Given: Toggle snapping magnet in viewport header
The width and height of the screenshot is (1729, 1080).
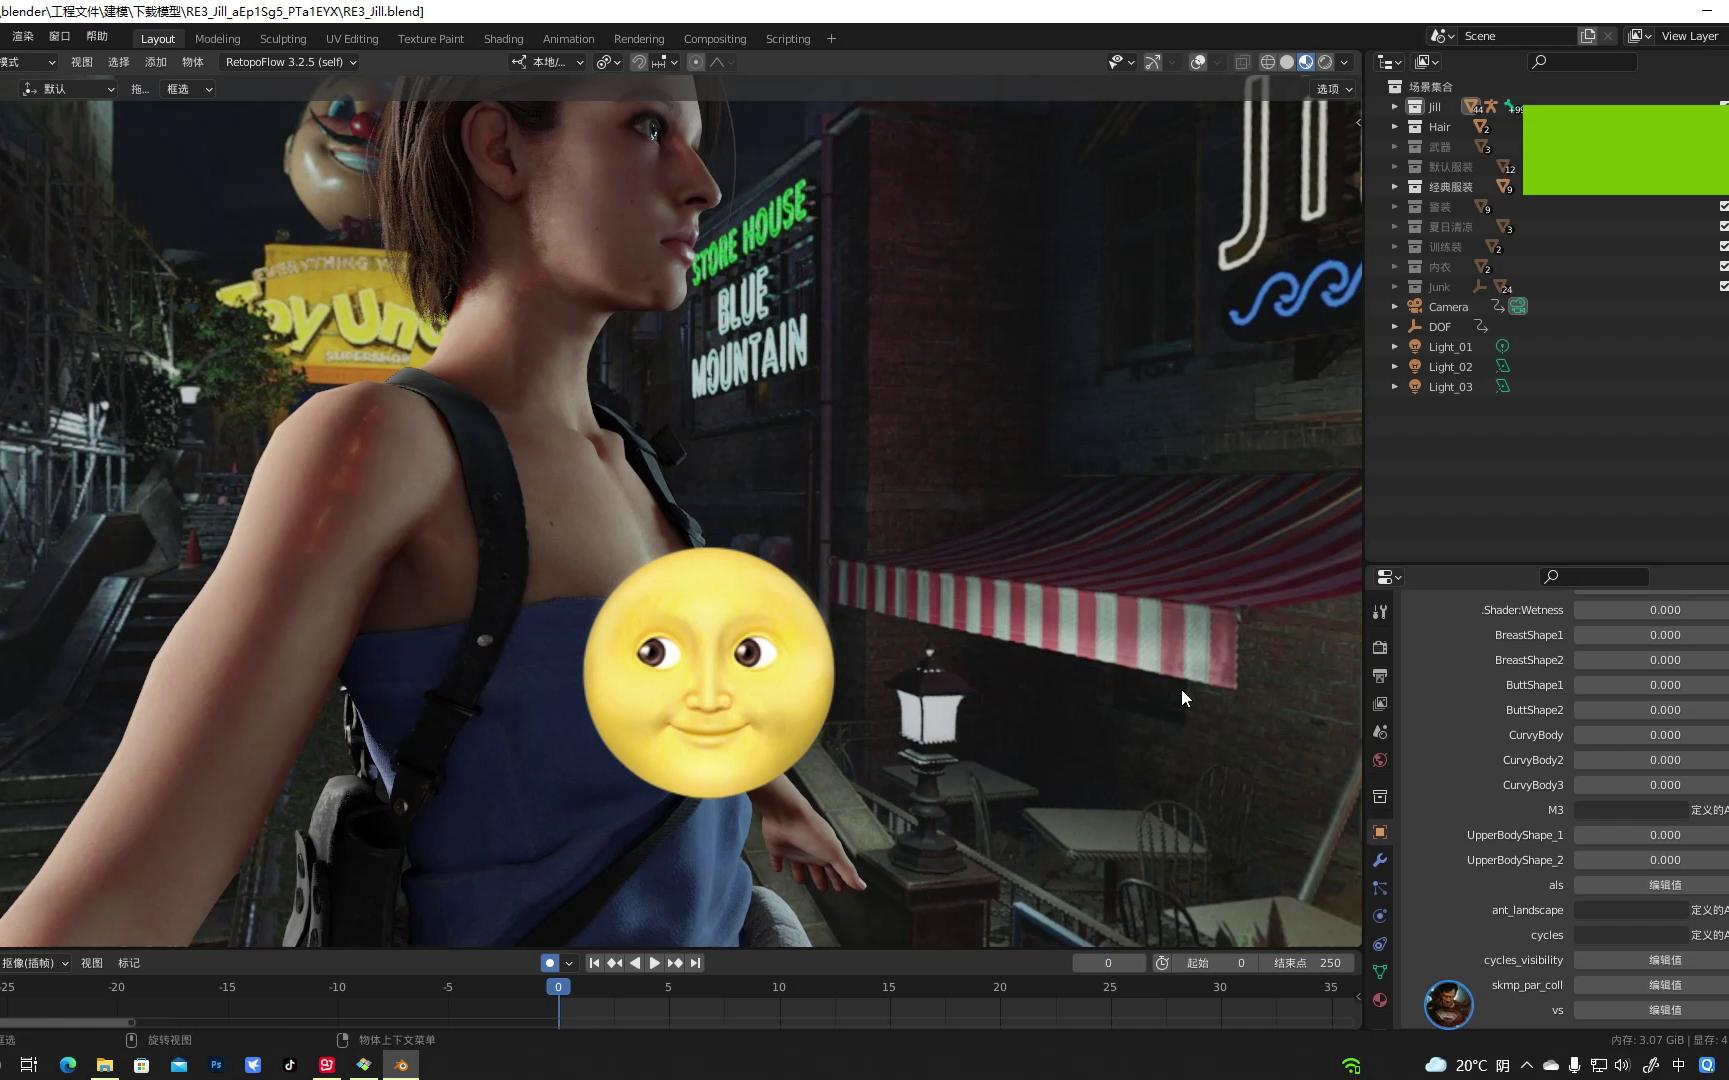Looking at the screenshot, I should tap(639, 62).
